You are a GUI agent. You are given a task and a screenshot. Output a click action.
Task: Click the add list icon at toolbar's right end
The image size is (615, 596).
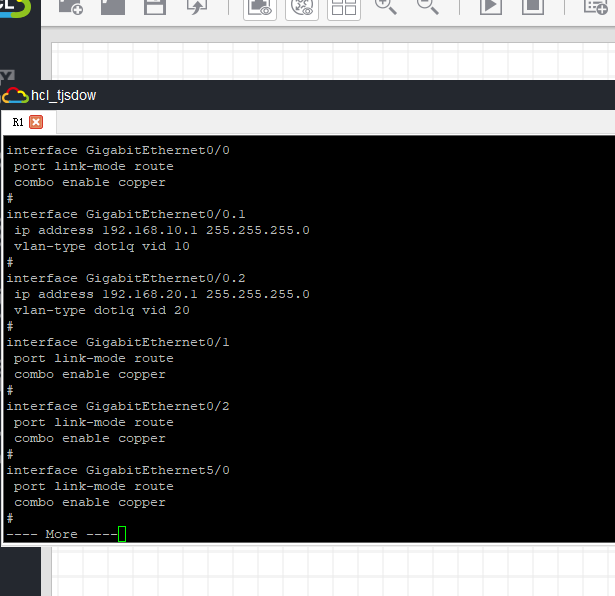click(x=596, y=6)
